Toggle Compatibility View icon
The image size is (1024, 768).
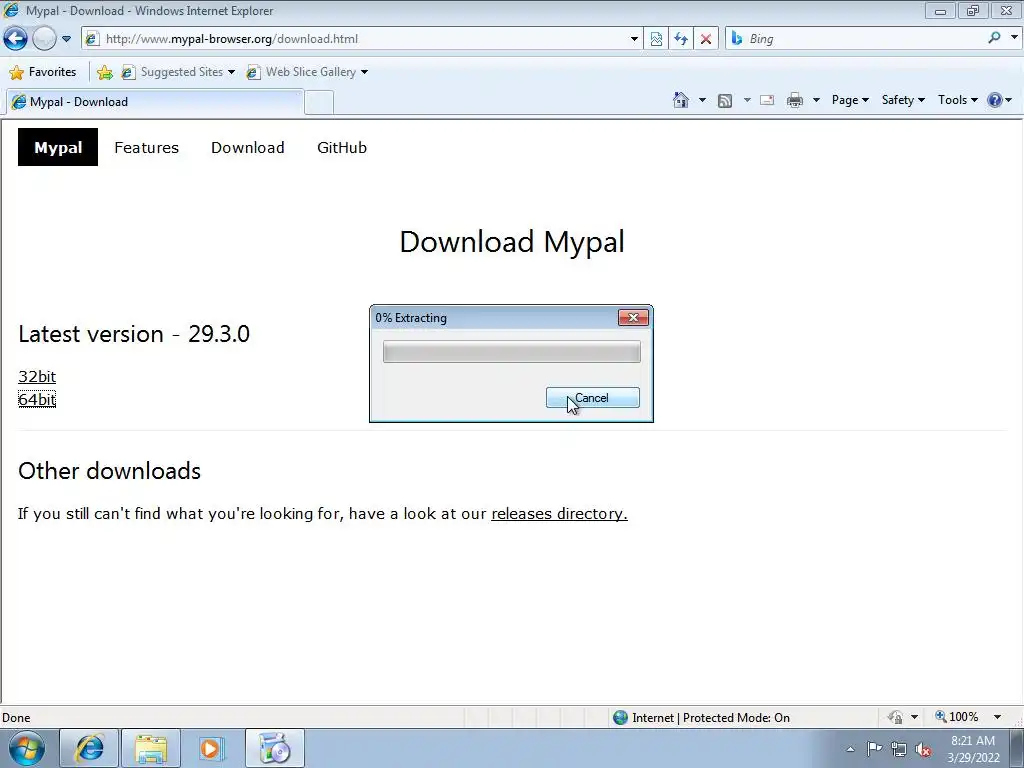(x=656, y=39)
